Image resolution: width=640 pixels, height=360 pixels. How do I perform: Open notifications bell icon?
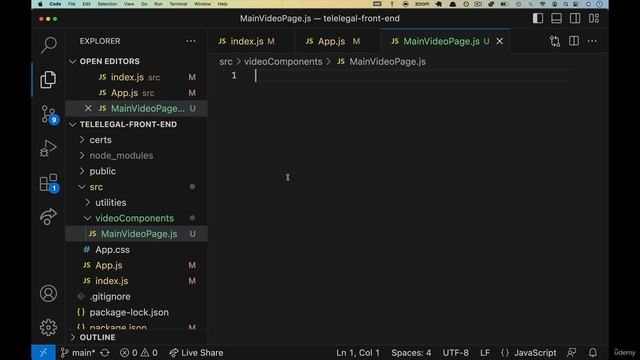click(x=593, y=353)
